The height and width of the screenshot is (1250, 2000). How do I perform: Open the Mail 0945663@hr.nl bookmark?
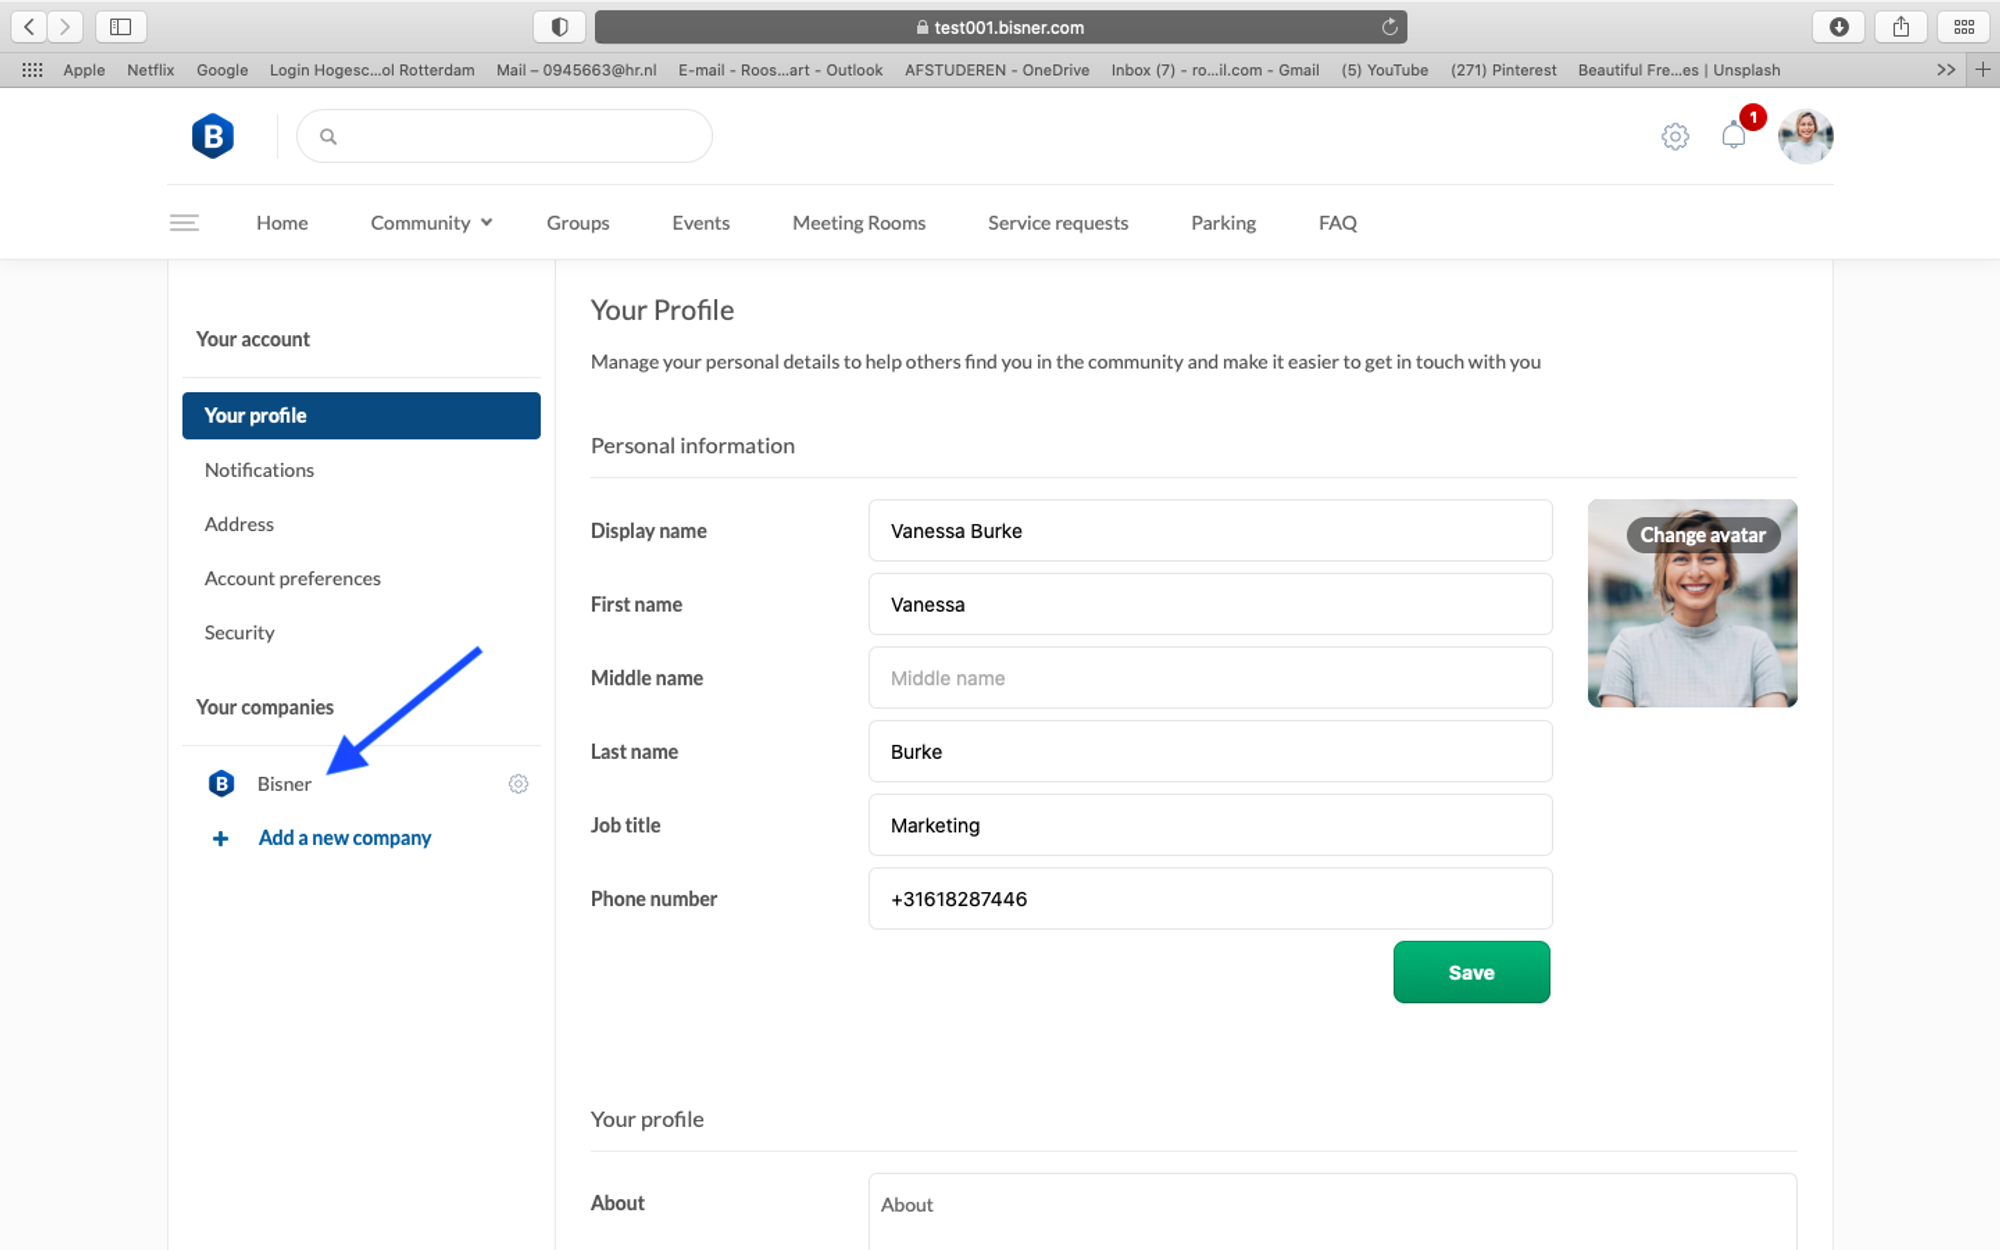[576, 70]
